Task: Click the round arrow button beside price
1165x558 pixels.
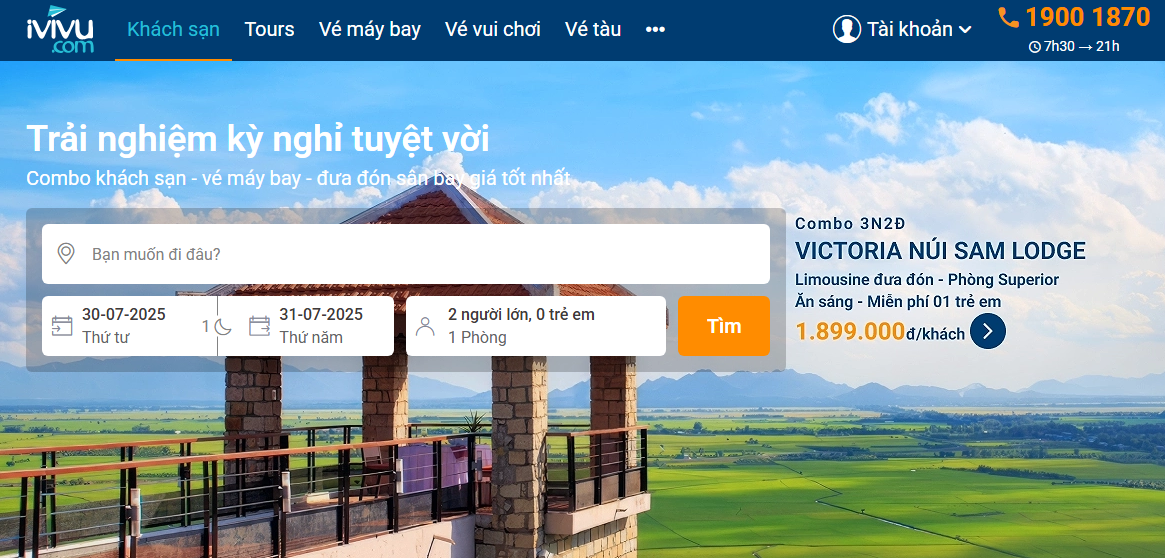Action: 987,331
